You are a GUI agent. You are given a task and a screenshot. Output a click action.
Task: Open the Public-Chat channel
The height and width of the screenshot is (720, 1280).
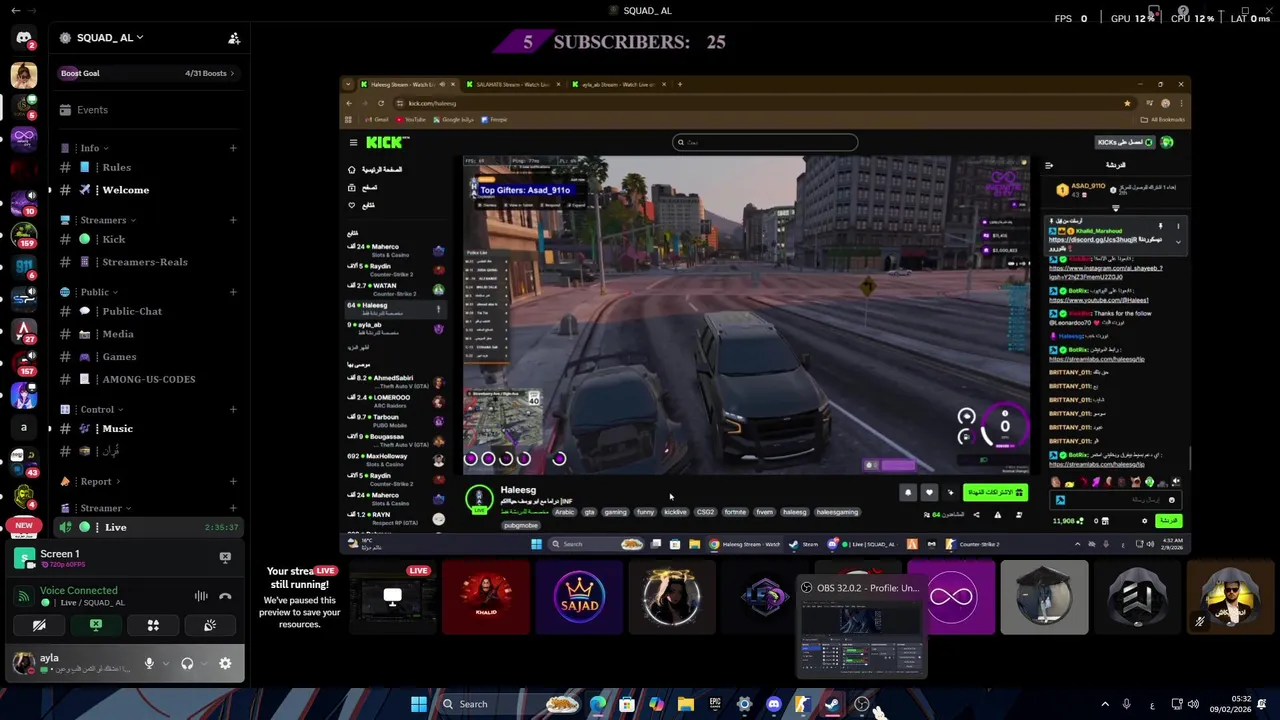tap(147, 311)
